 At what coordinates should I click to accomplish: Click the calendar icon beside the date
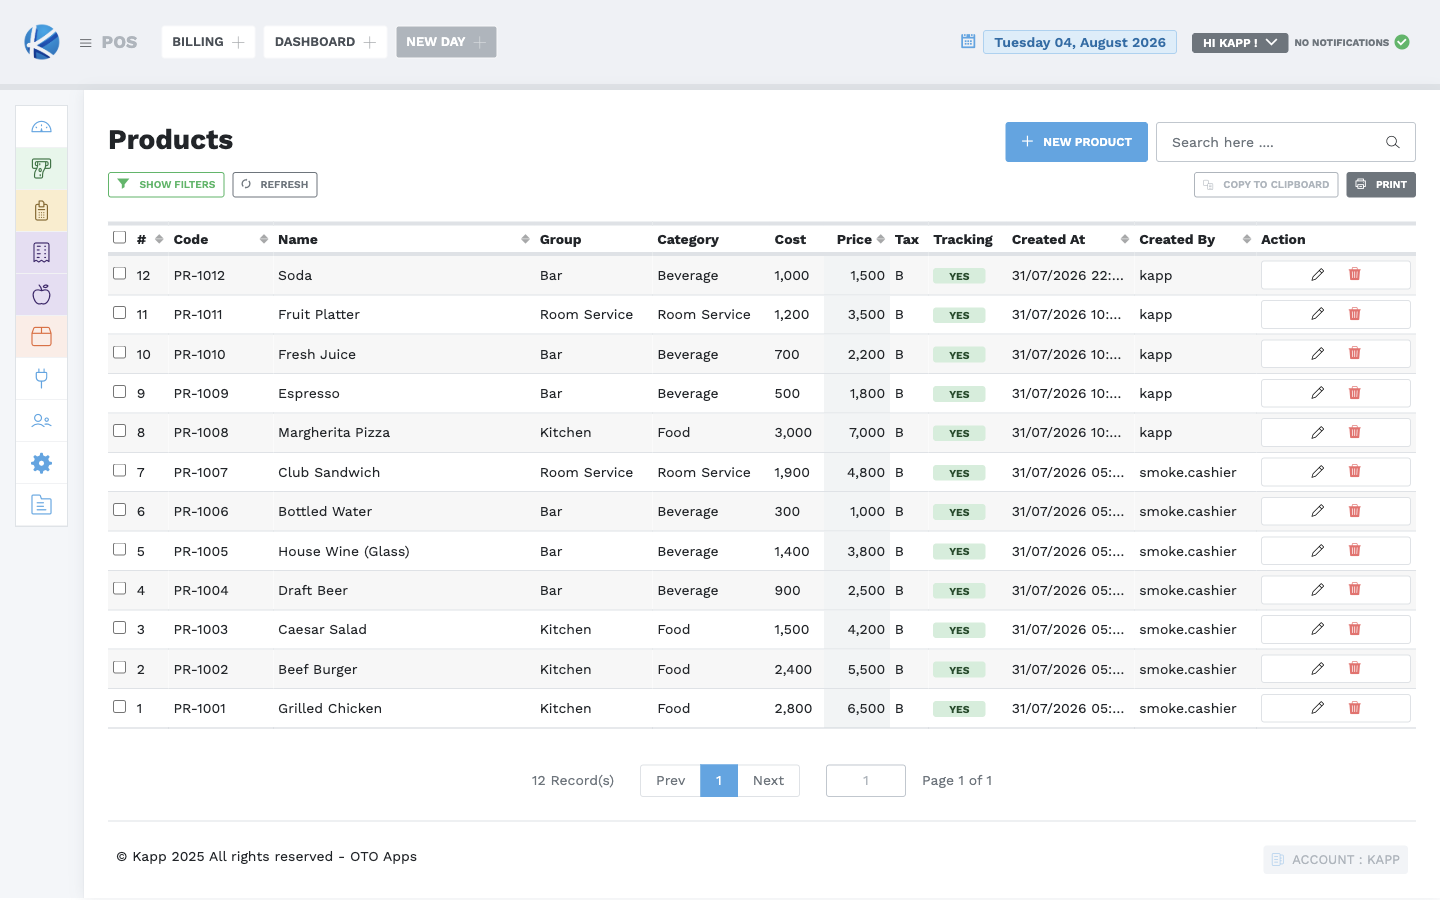point(968,42)
